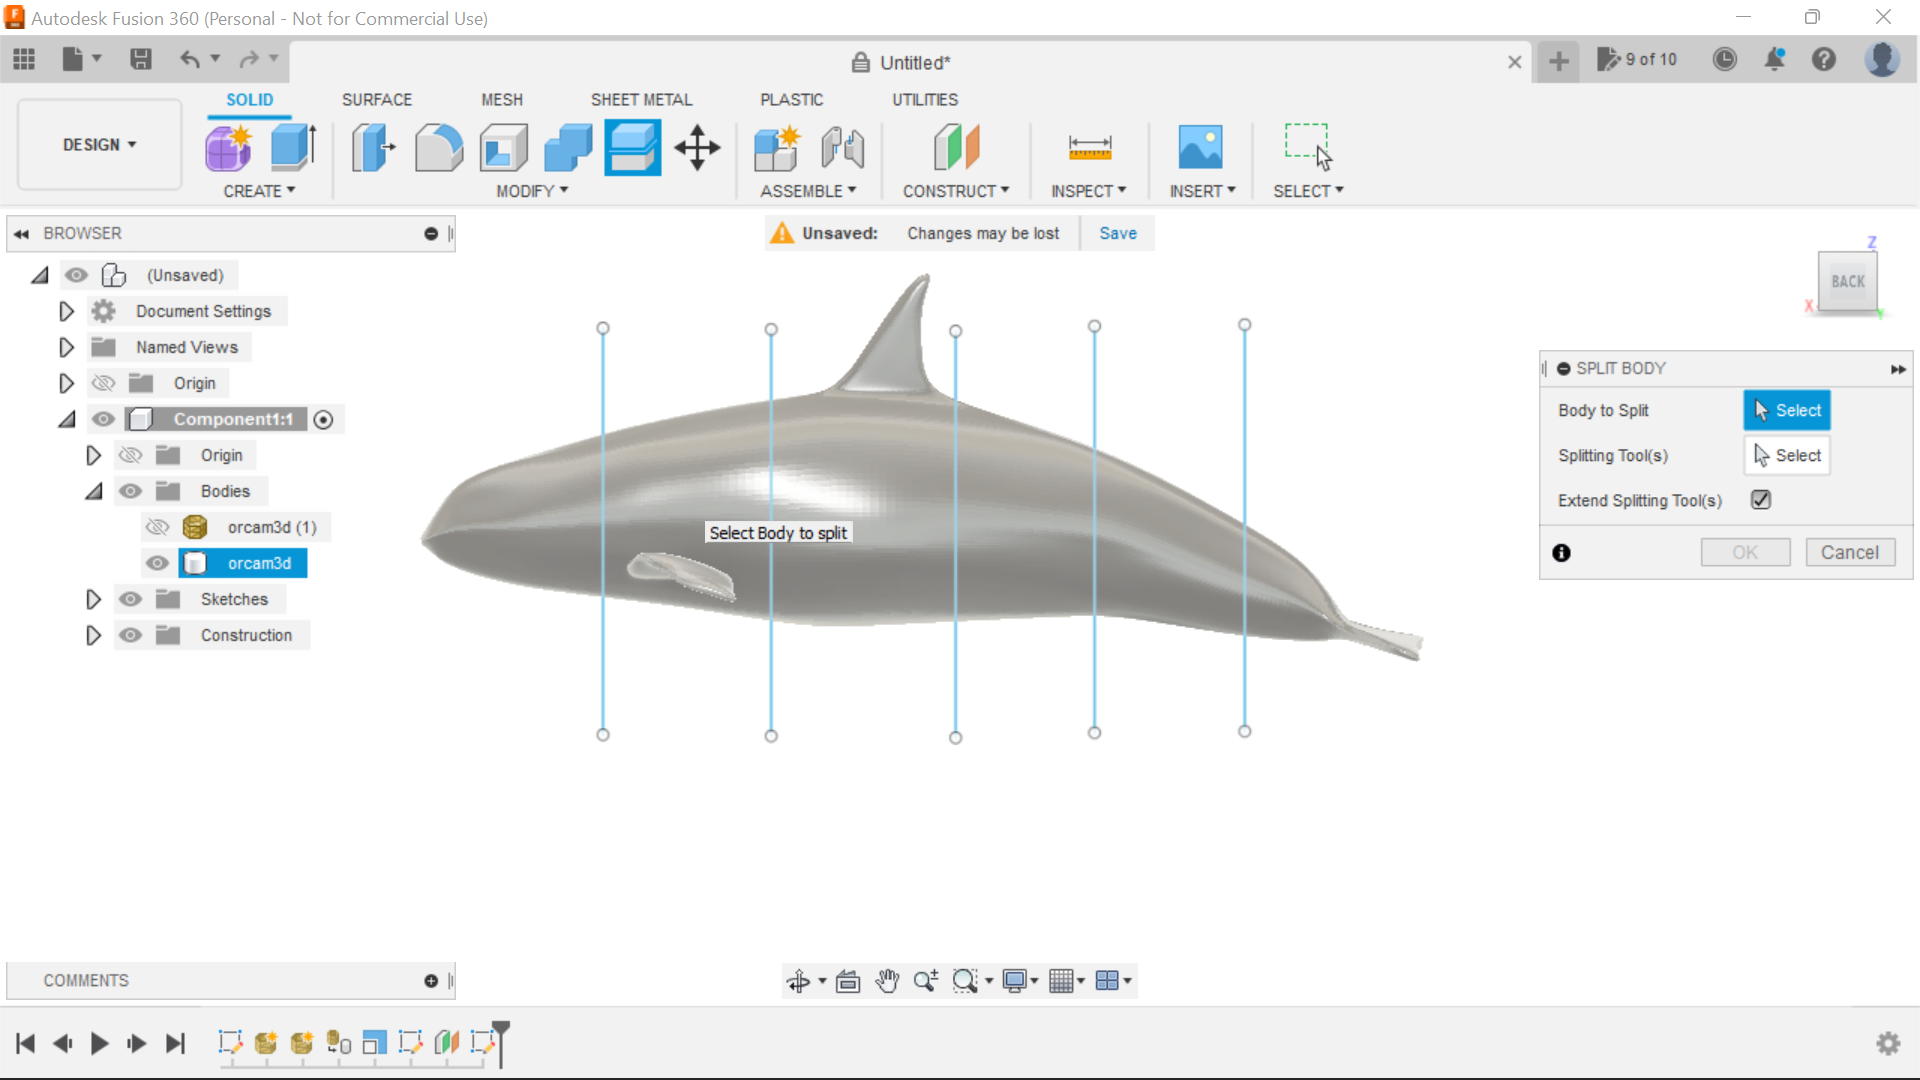Select the window selection box tool
Screen dimensions: 1920x1080
[1307, 140]
